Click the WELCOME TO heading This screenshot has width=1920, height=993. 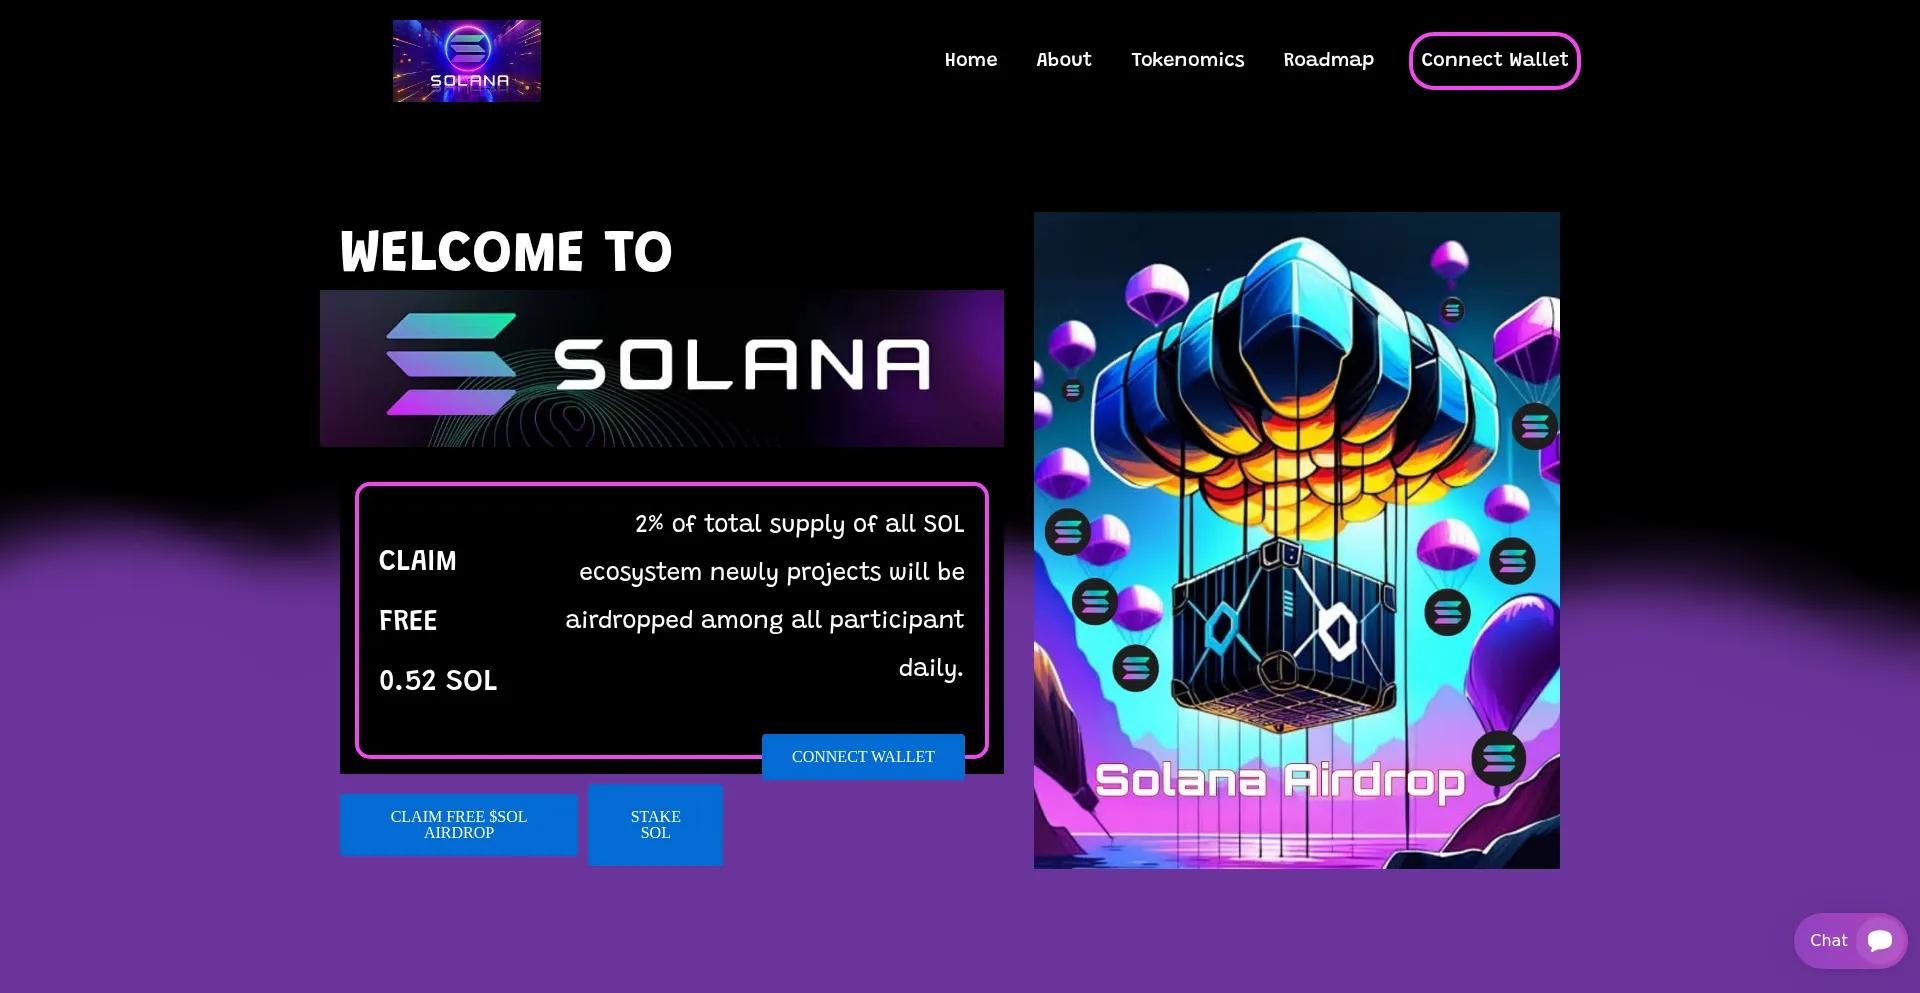point(506,251)
